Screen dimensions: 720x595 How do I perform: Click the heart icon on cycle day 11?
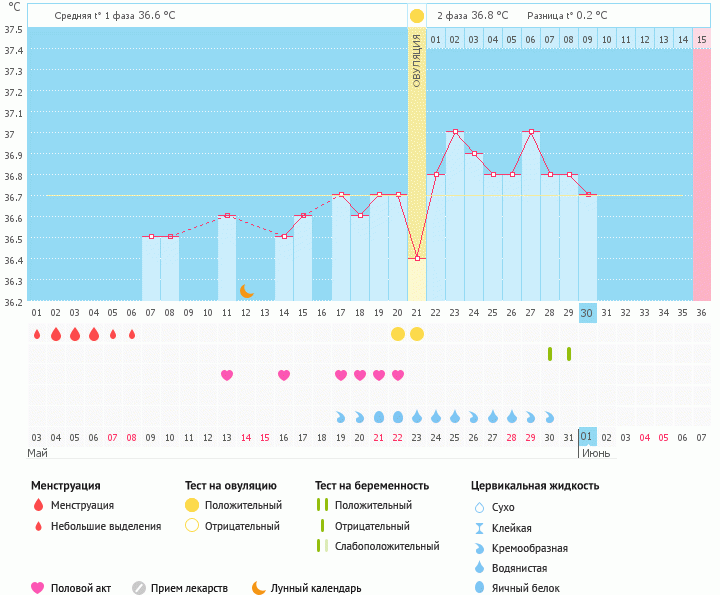(x=227, y=375)
